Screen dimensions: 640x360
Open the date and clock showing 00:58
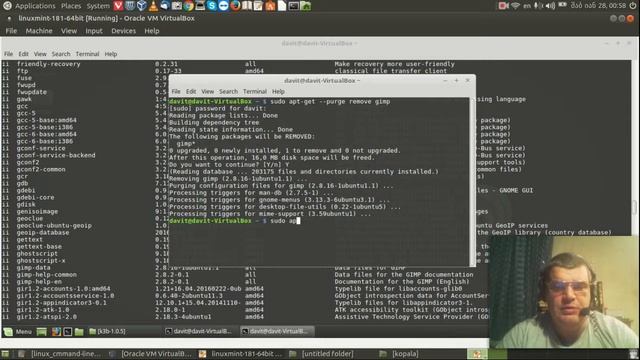click(x=598, y=6)
